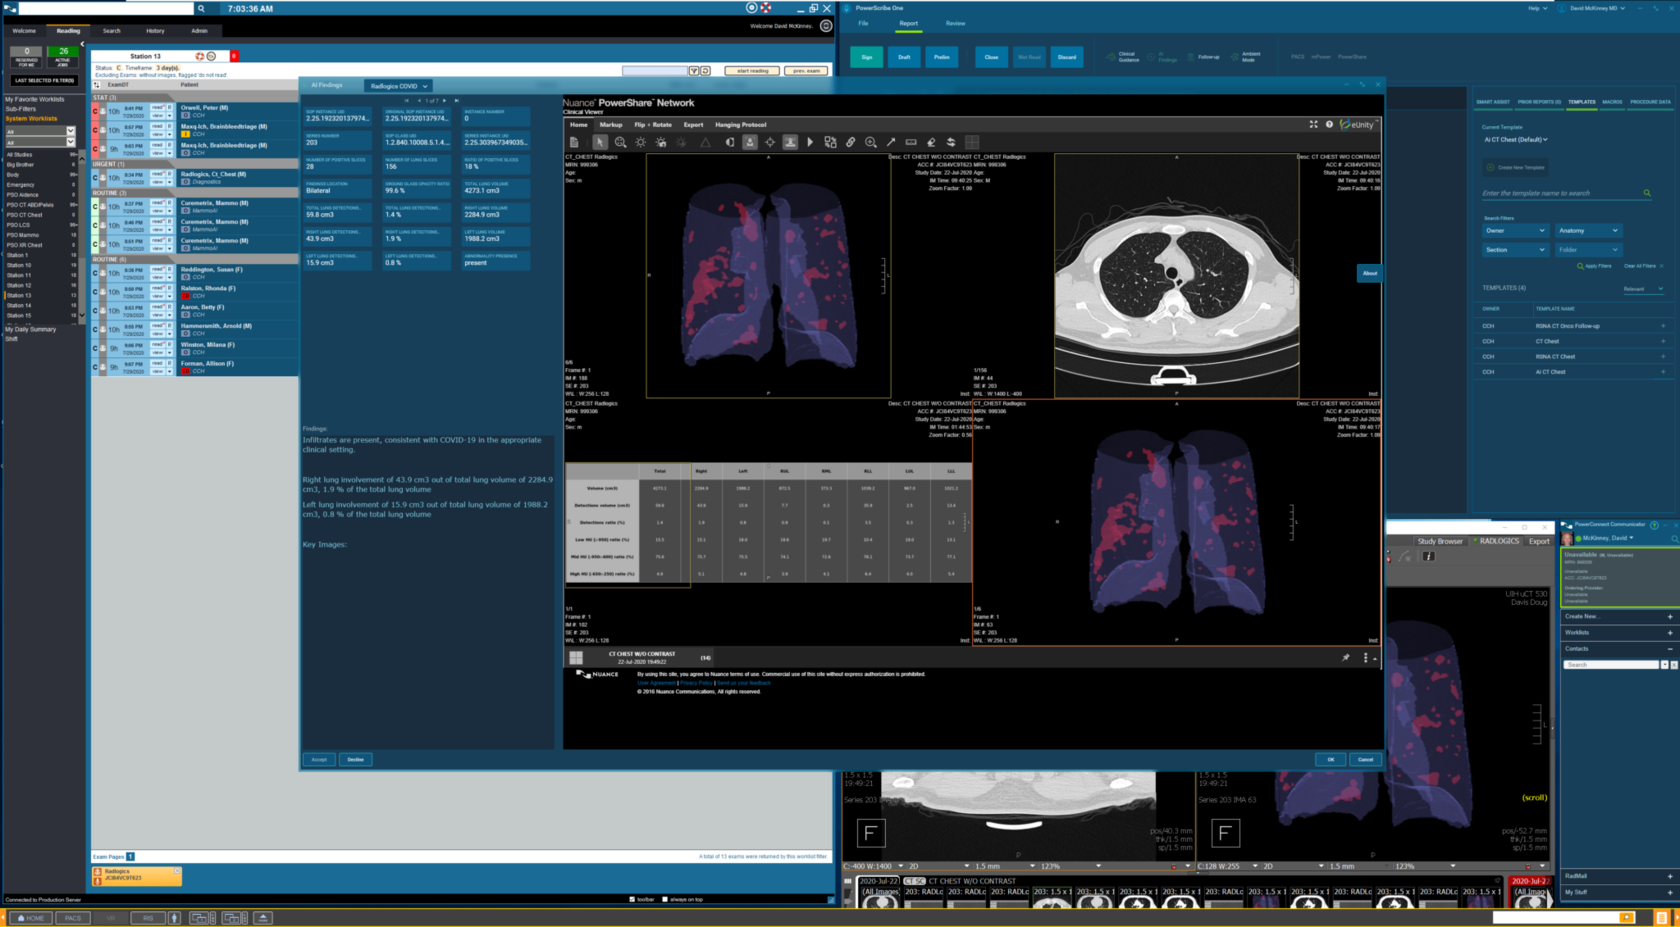Click the lifebuoy icon beside Station 13

(200, 56)
